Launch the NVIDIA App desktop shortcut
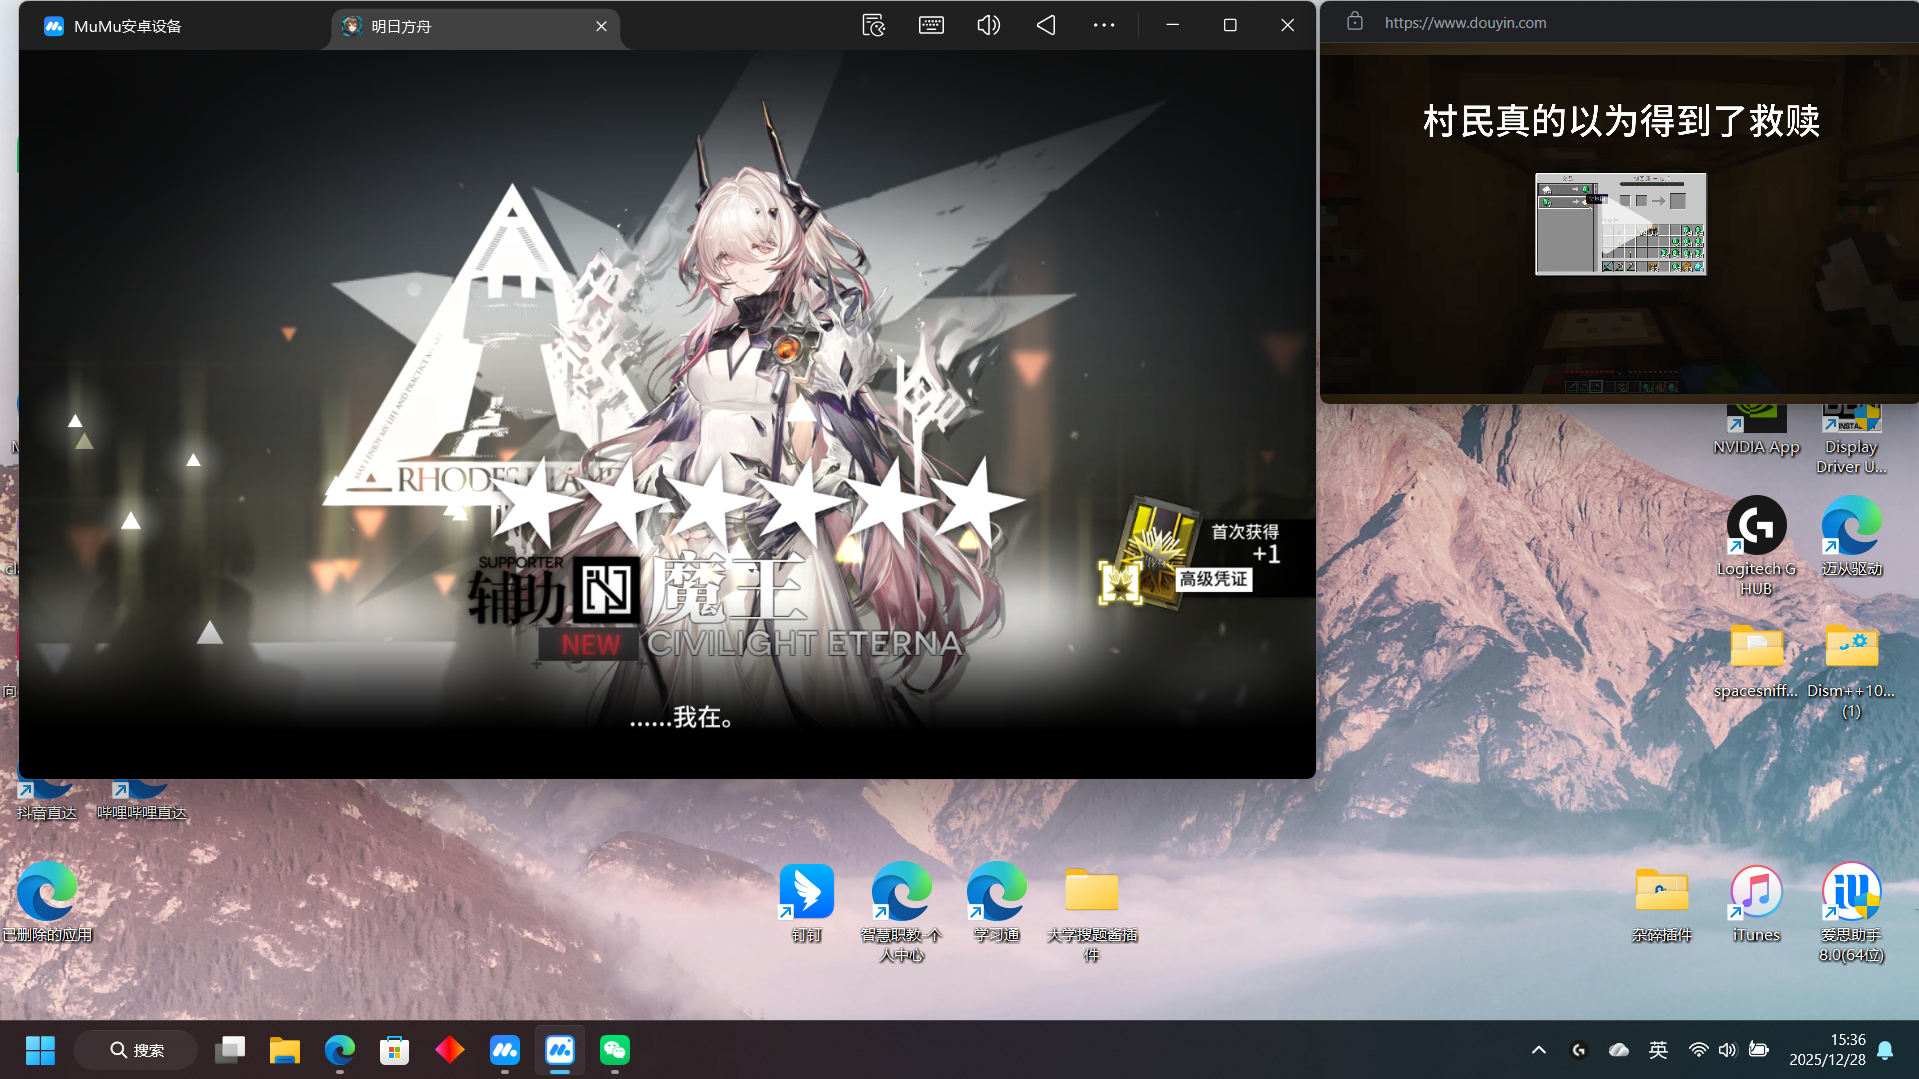 (1756, 430)
